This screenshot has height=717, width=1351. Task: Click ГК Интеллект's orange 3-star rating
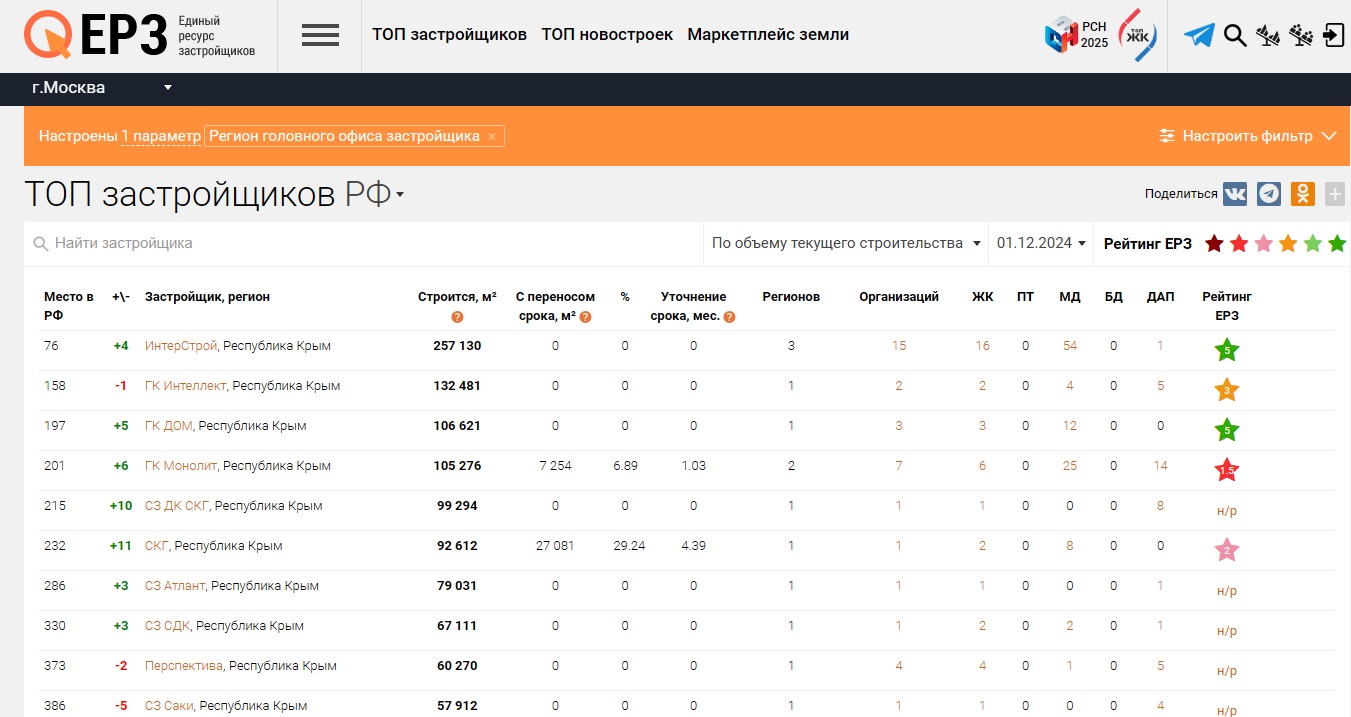(x=1227, y=391)
